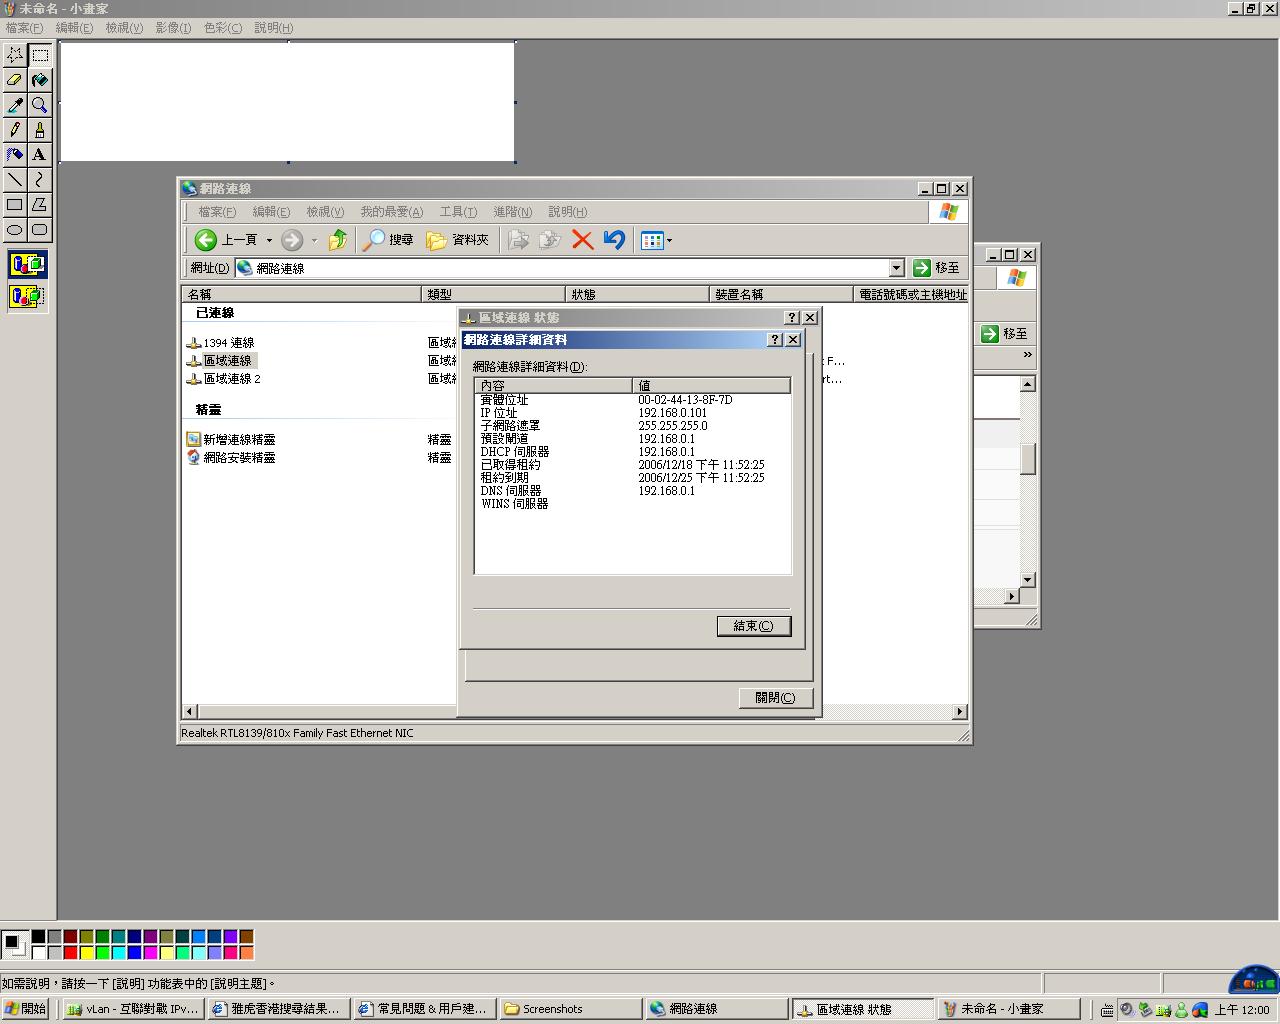Click the delete (red X) toolbar icon

tap(582, 240)
